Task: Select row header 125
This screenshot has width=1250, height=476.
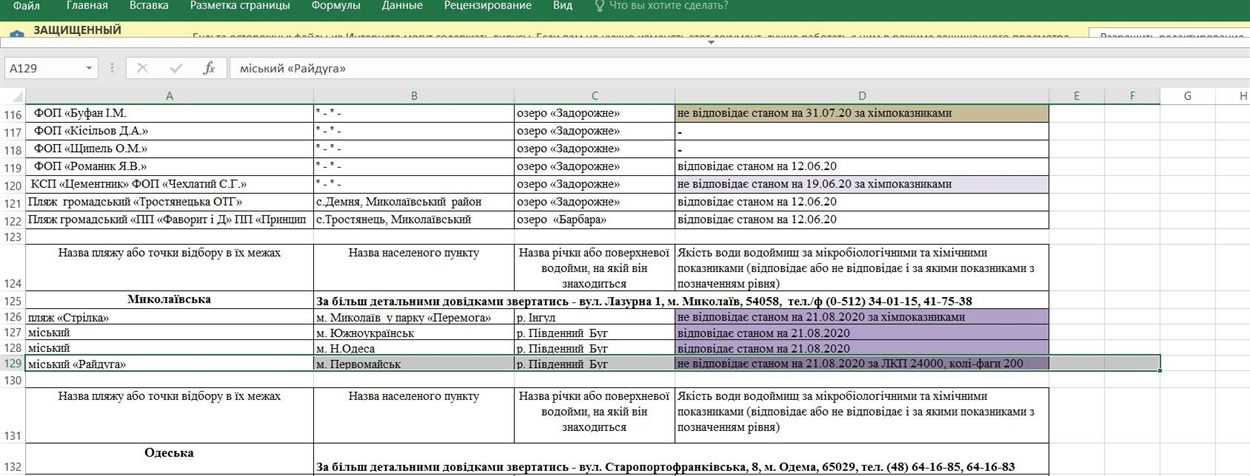Action: (x=13, y=300)
